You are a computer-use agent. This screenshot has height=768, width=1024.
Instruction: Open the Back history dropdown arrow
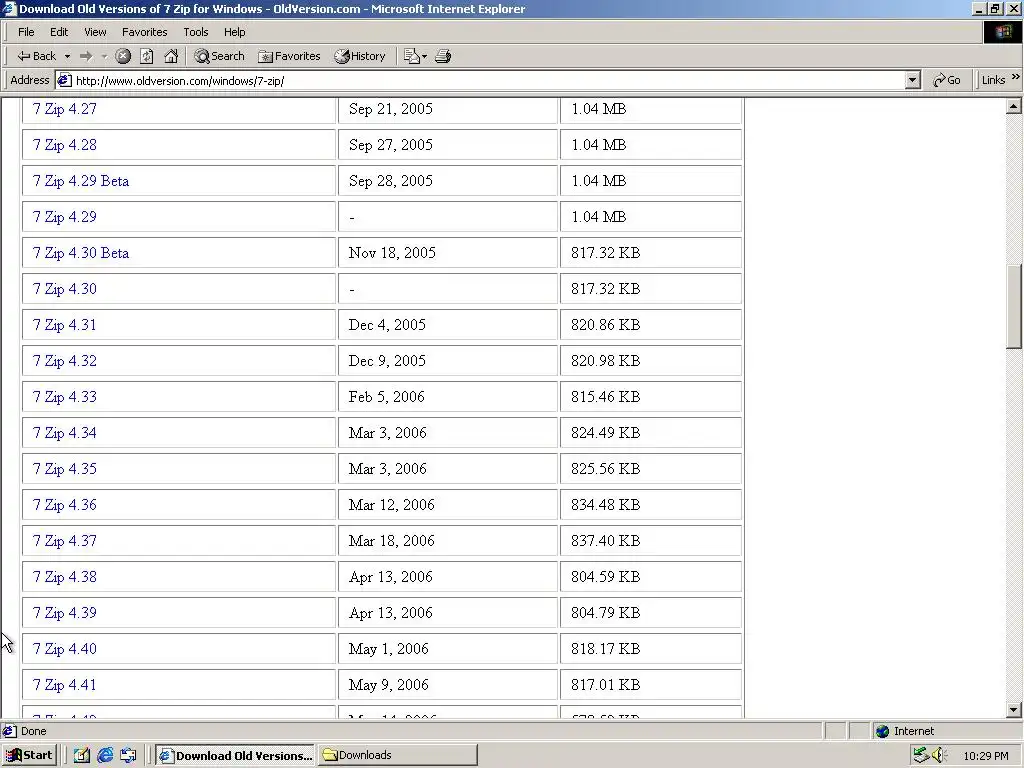click(x=67, y=56)
